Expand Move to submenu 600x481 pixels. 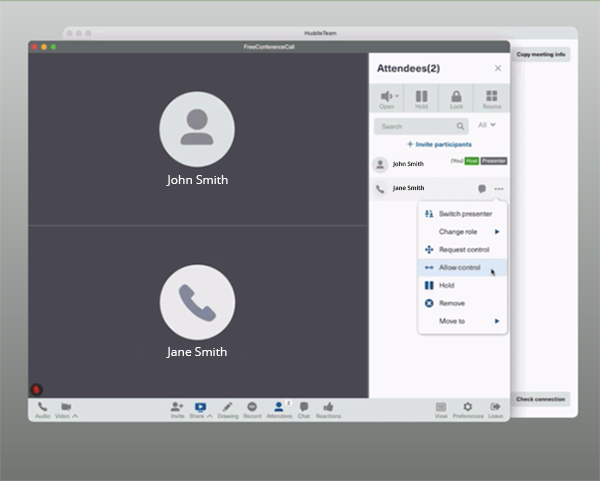[x=462, y=321]
